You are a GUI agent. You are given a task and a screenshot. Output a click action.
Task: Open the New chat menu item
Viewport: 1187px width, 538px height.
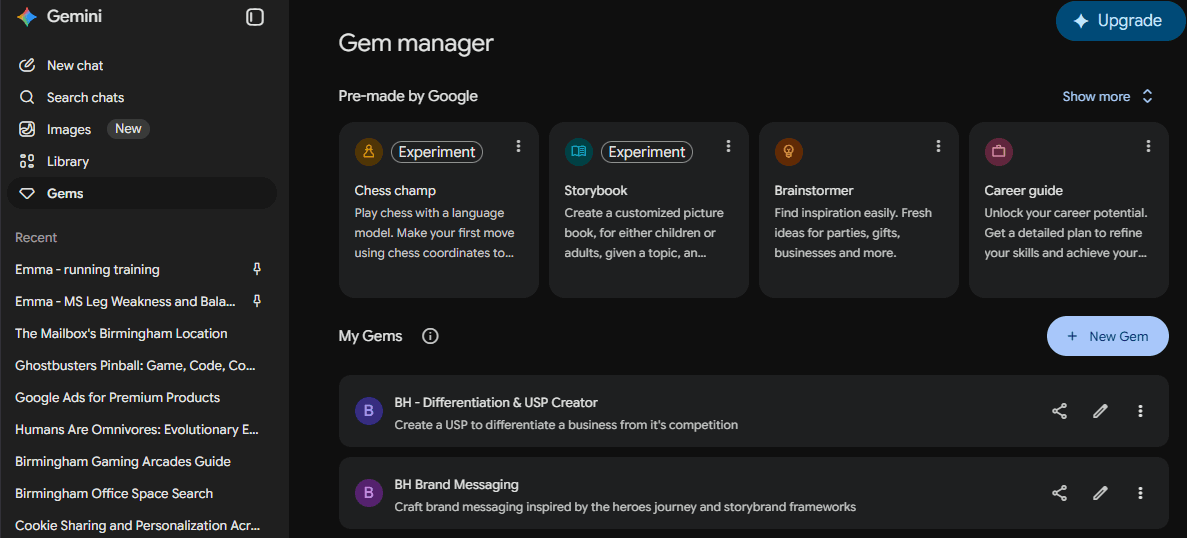[142, 65]
